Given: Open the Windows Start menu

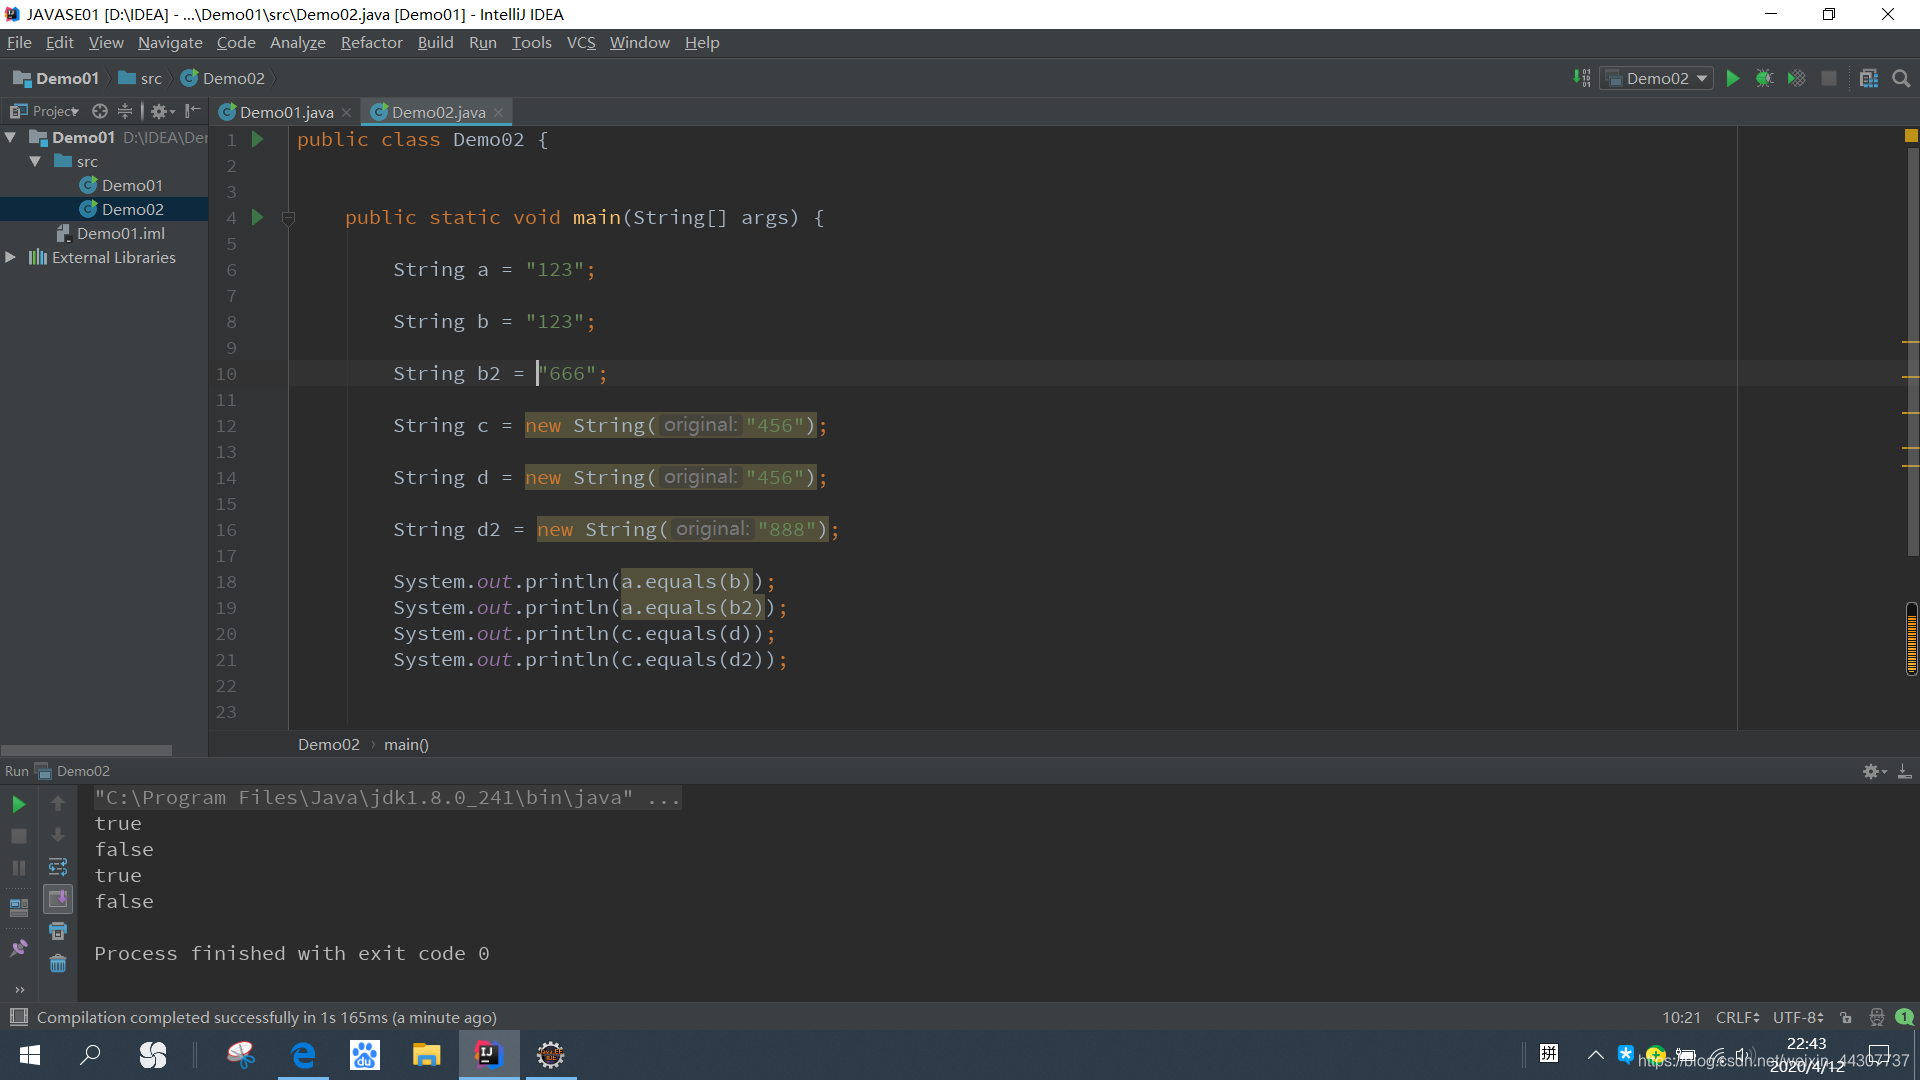Looking at the screenshot, I should click(x=30, y=1055).
